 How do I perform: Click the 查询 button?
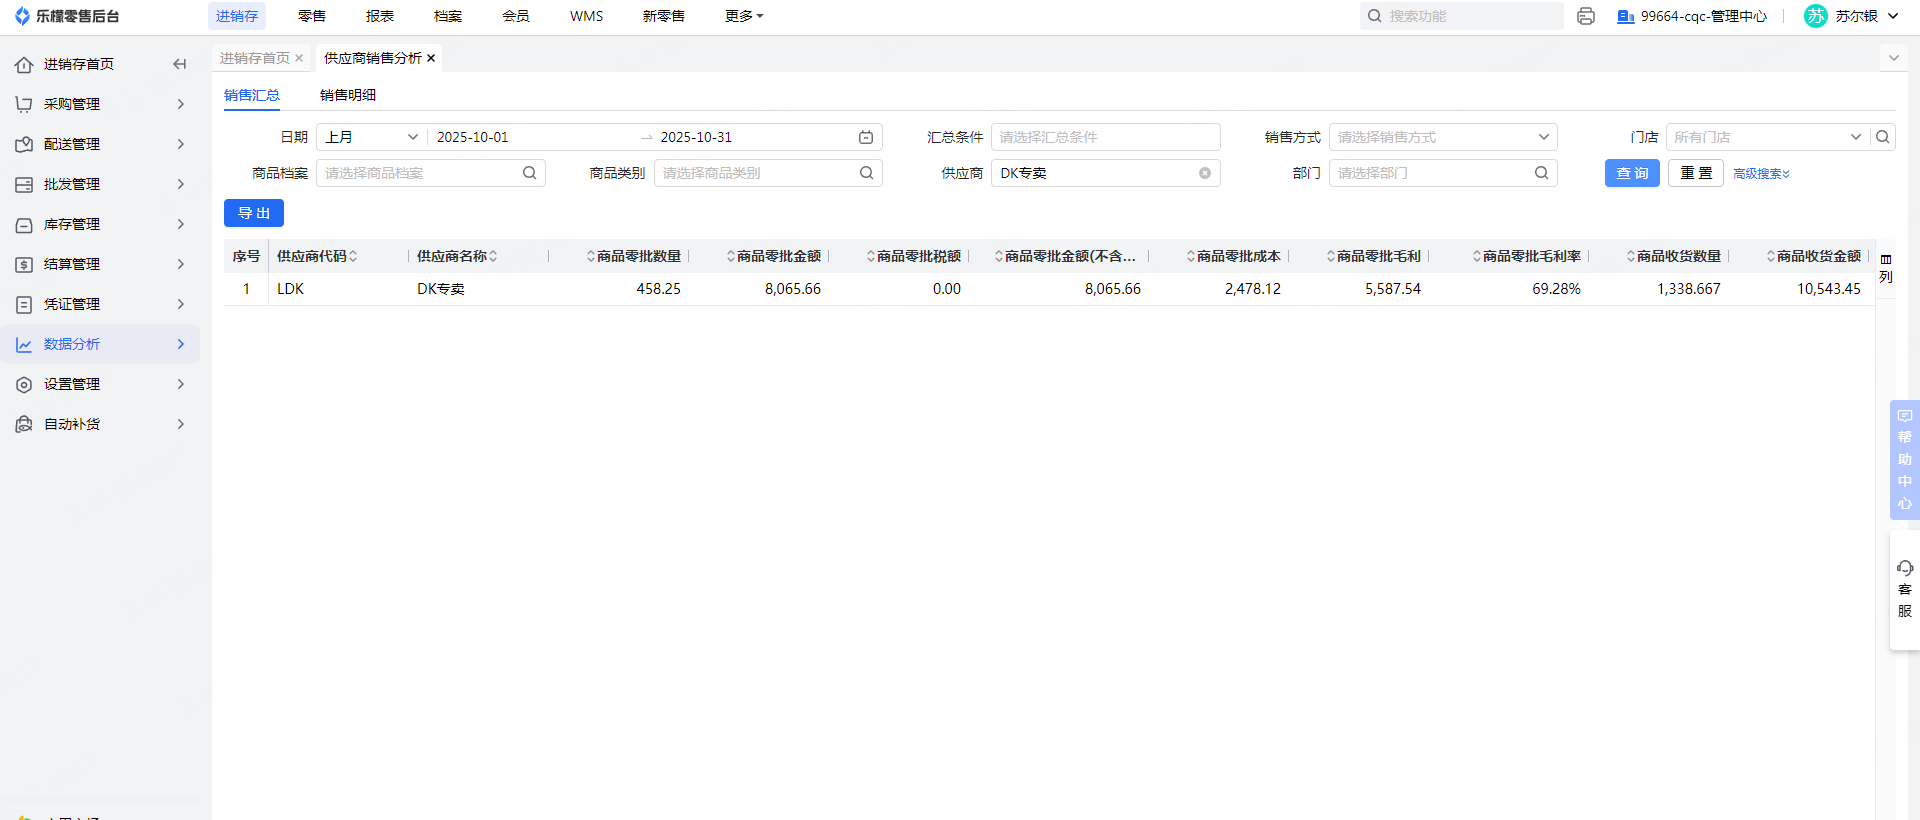pos(1632,173)
